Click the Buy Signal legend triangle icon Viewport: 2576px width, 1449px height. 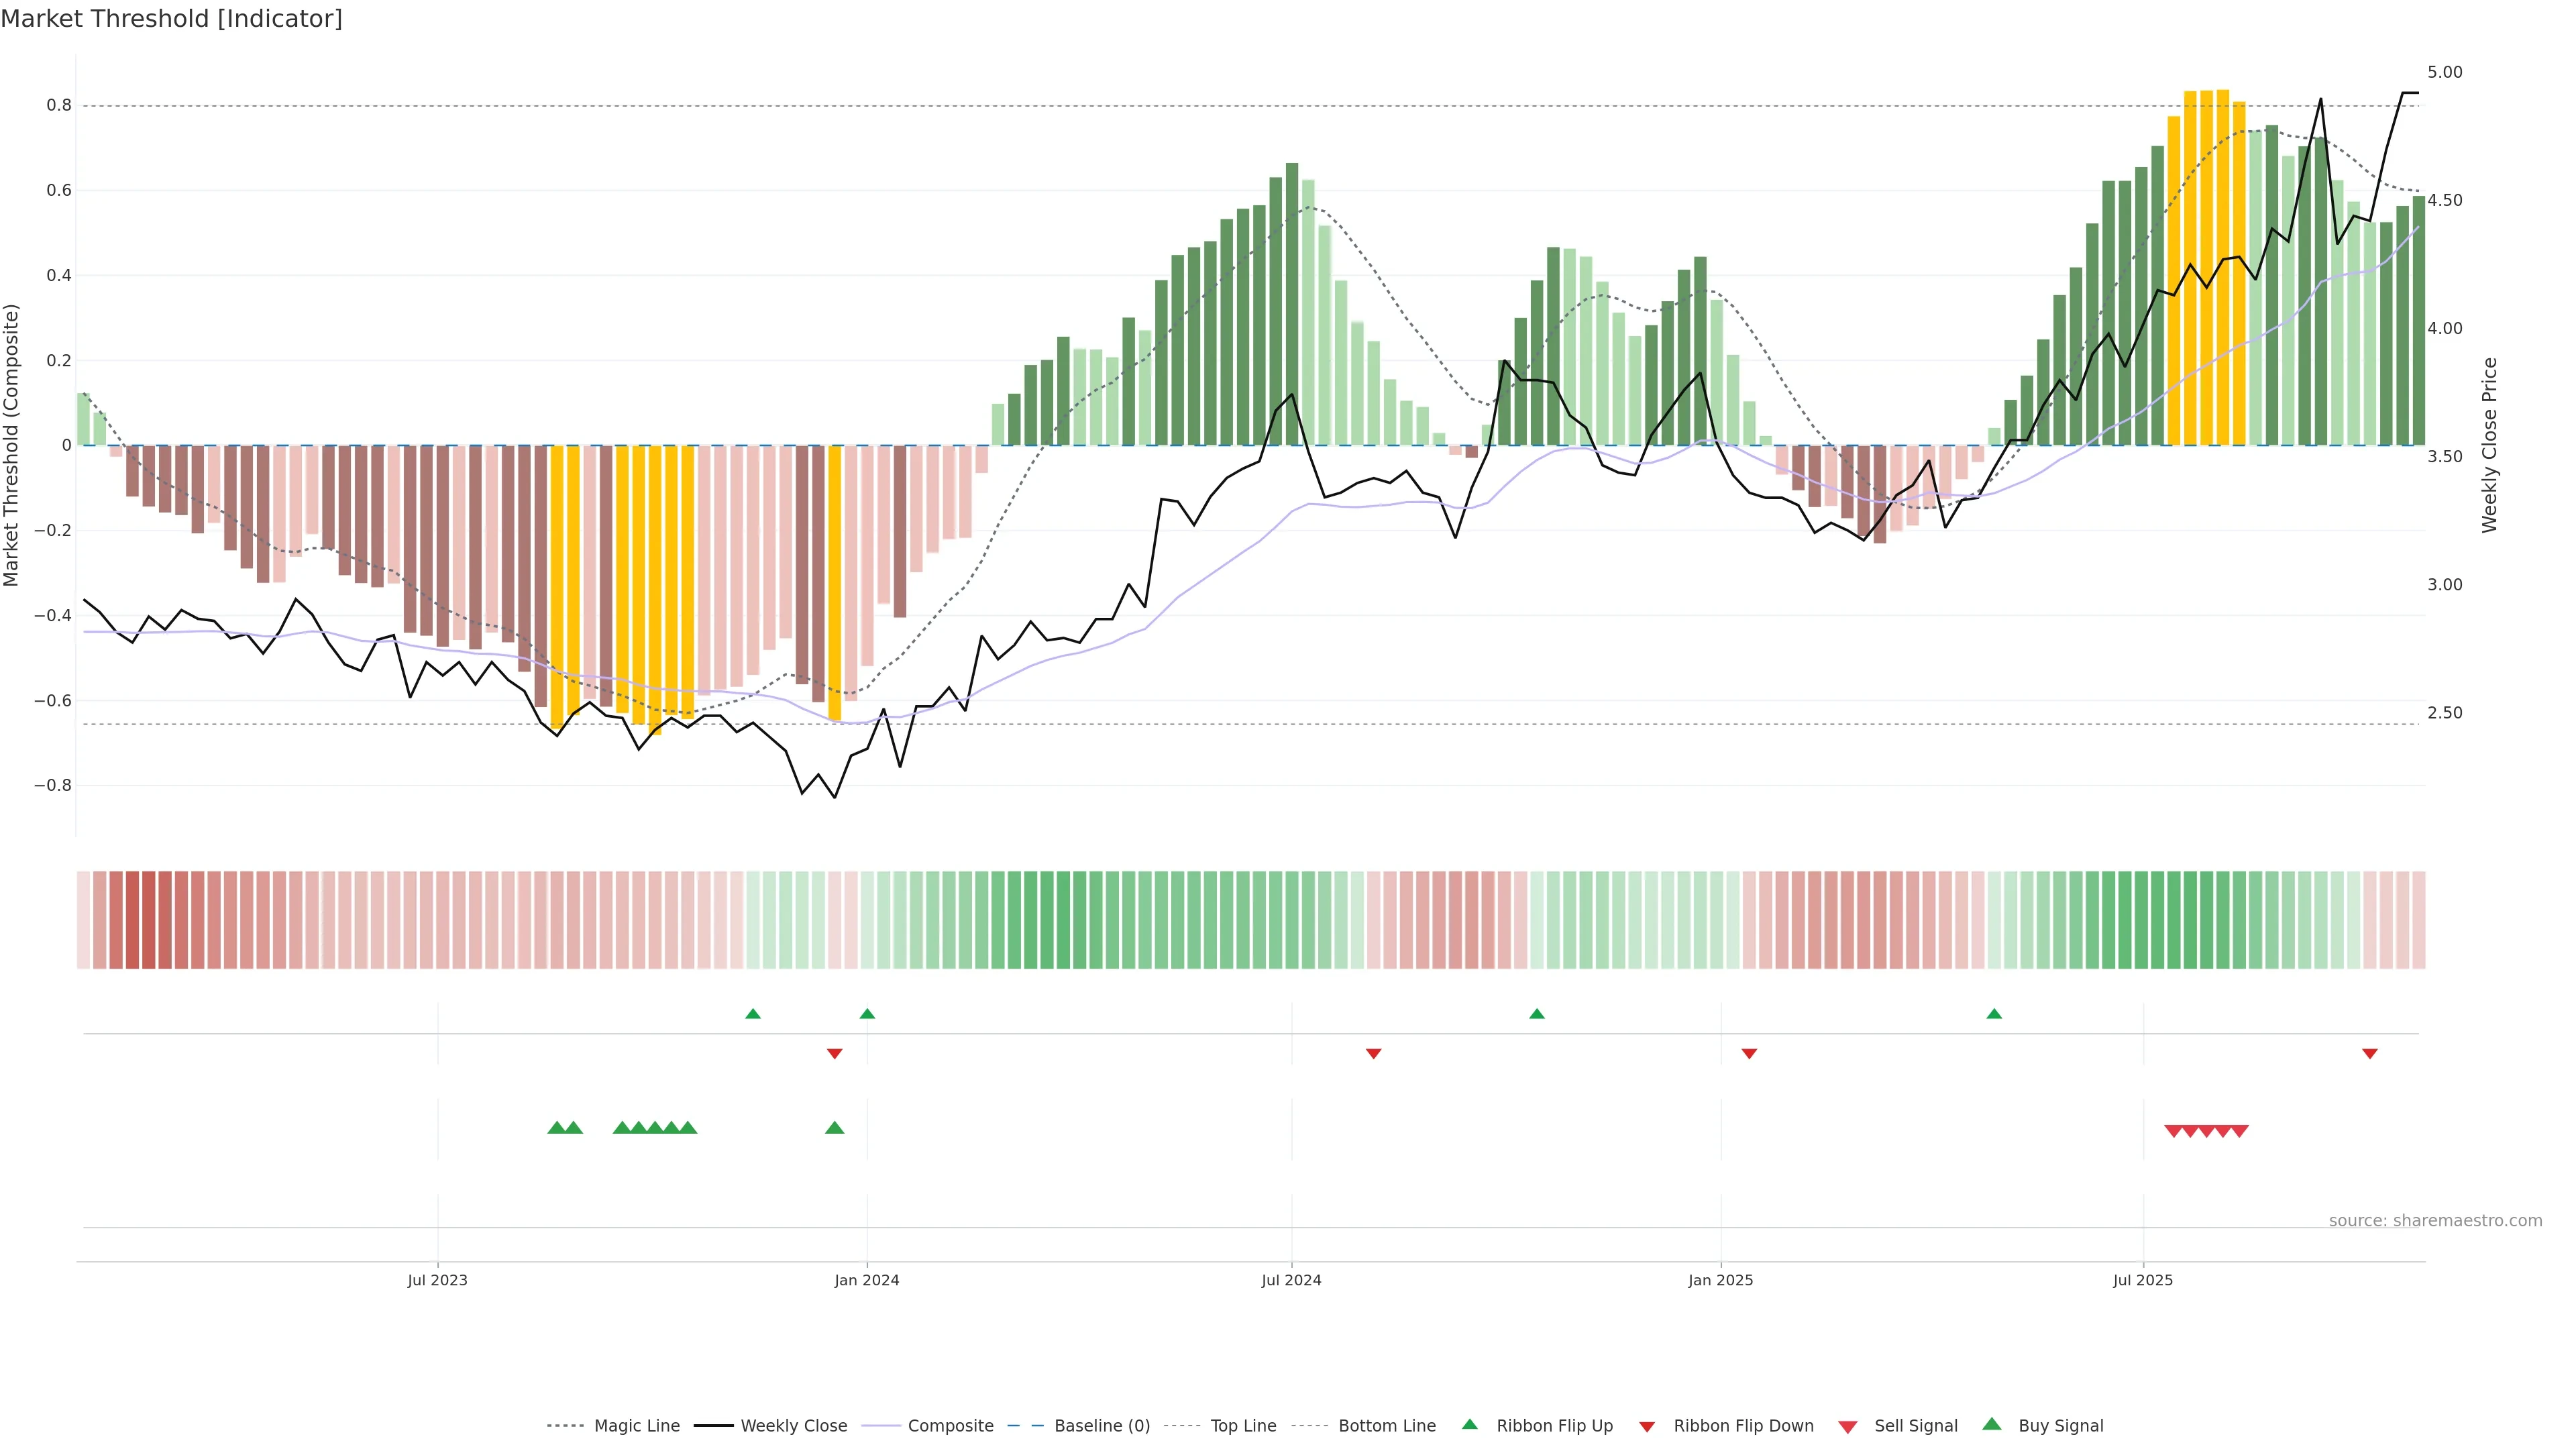[x=1992, y=1424]
